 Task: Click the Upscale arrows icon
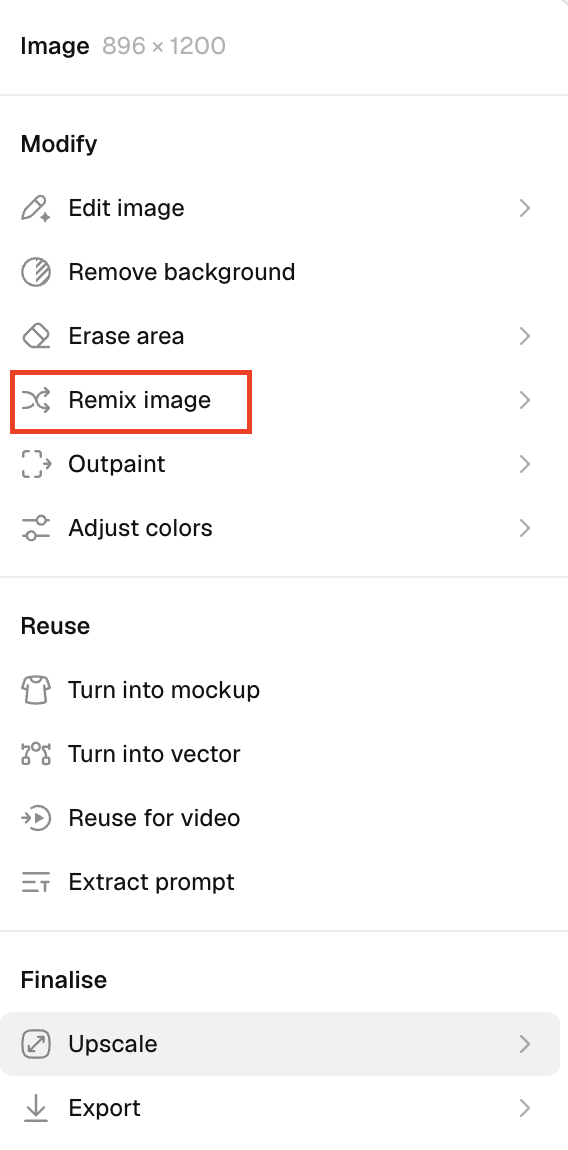(36, 1044)
